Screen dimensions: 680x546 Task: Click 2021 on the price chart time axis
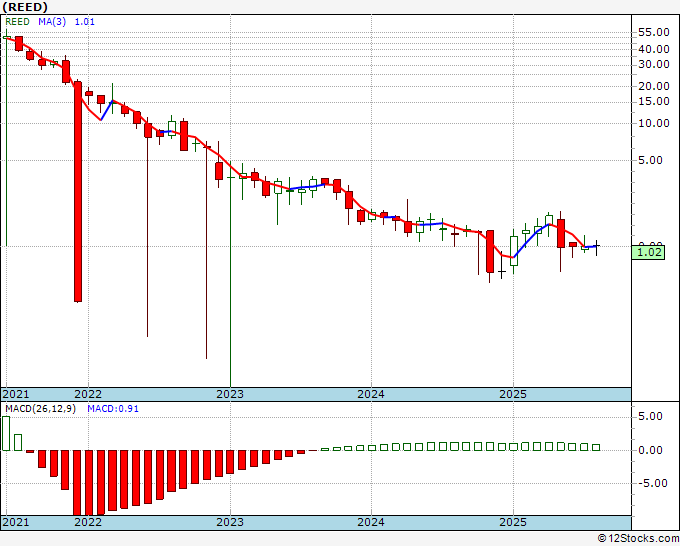(16, 394)
